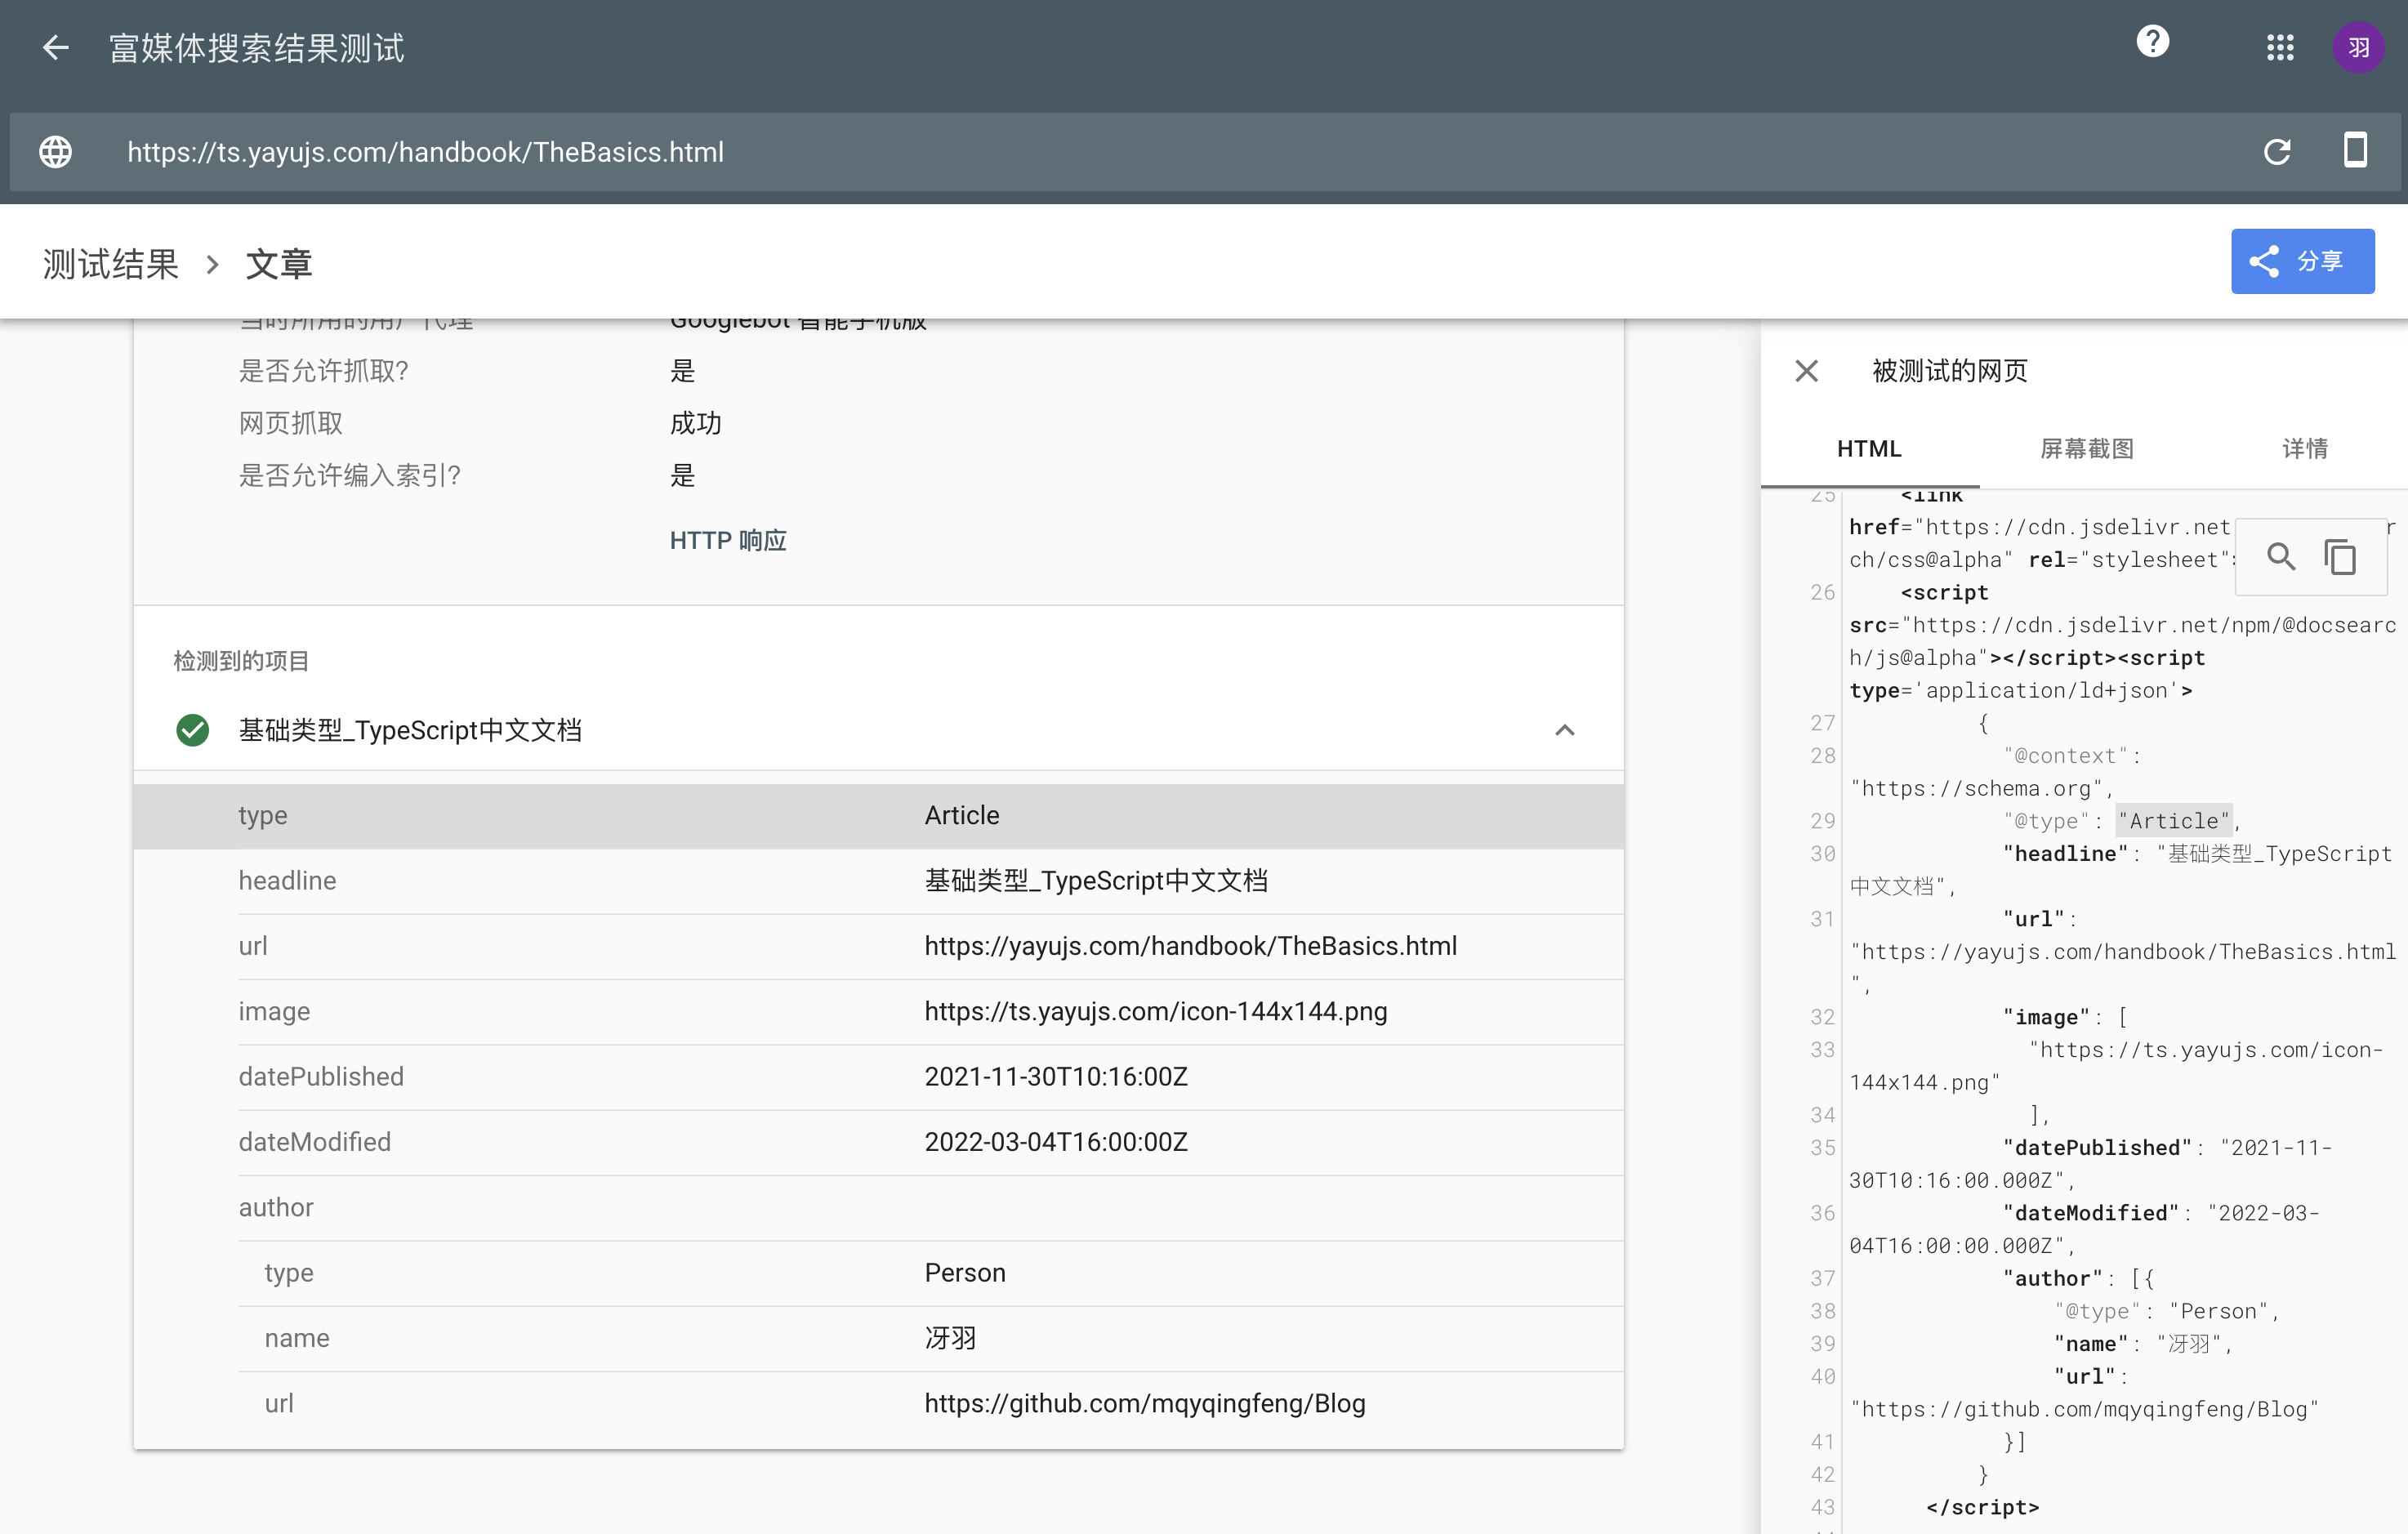Switch to the 详情 tab
Viewport: 2408px width, 1534px height.
2304,449
